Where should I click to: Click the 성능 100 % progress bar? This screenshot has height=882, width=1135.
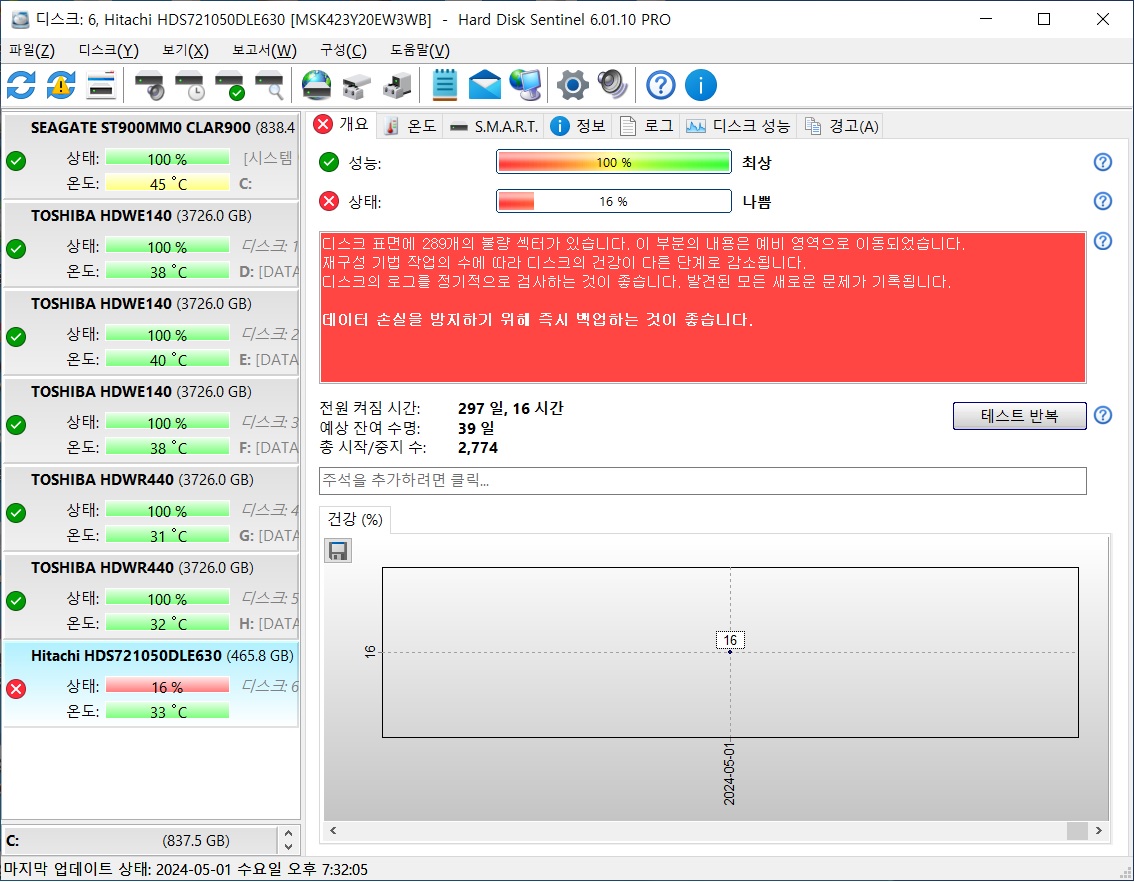coord(614,162)
